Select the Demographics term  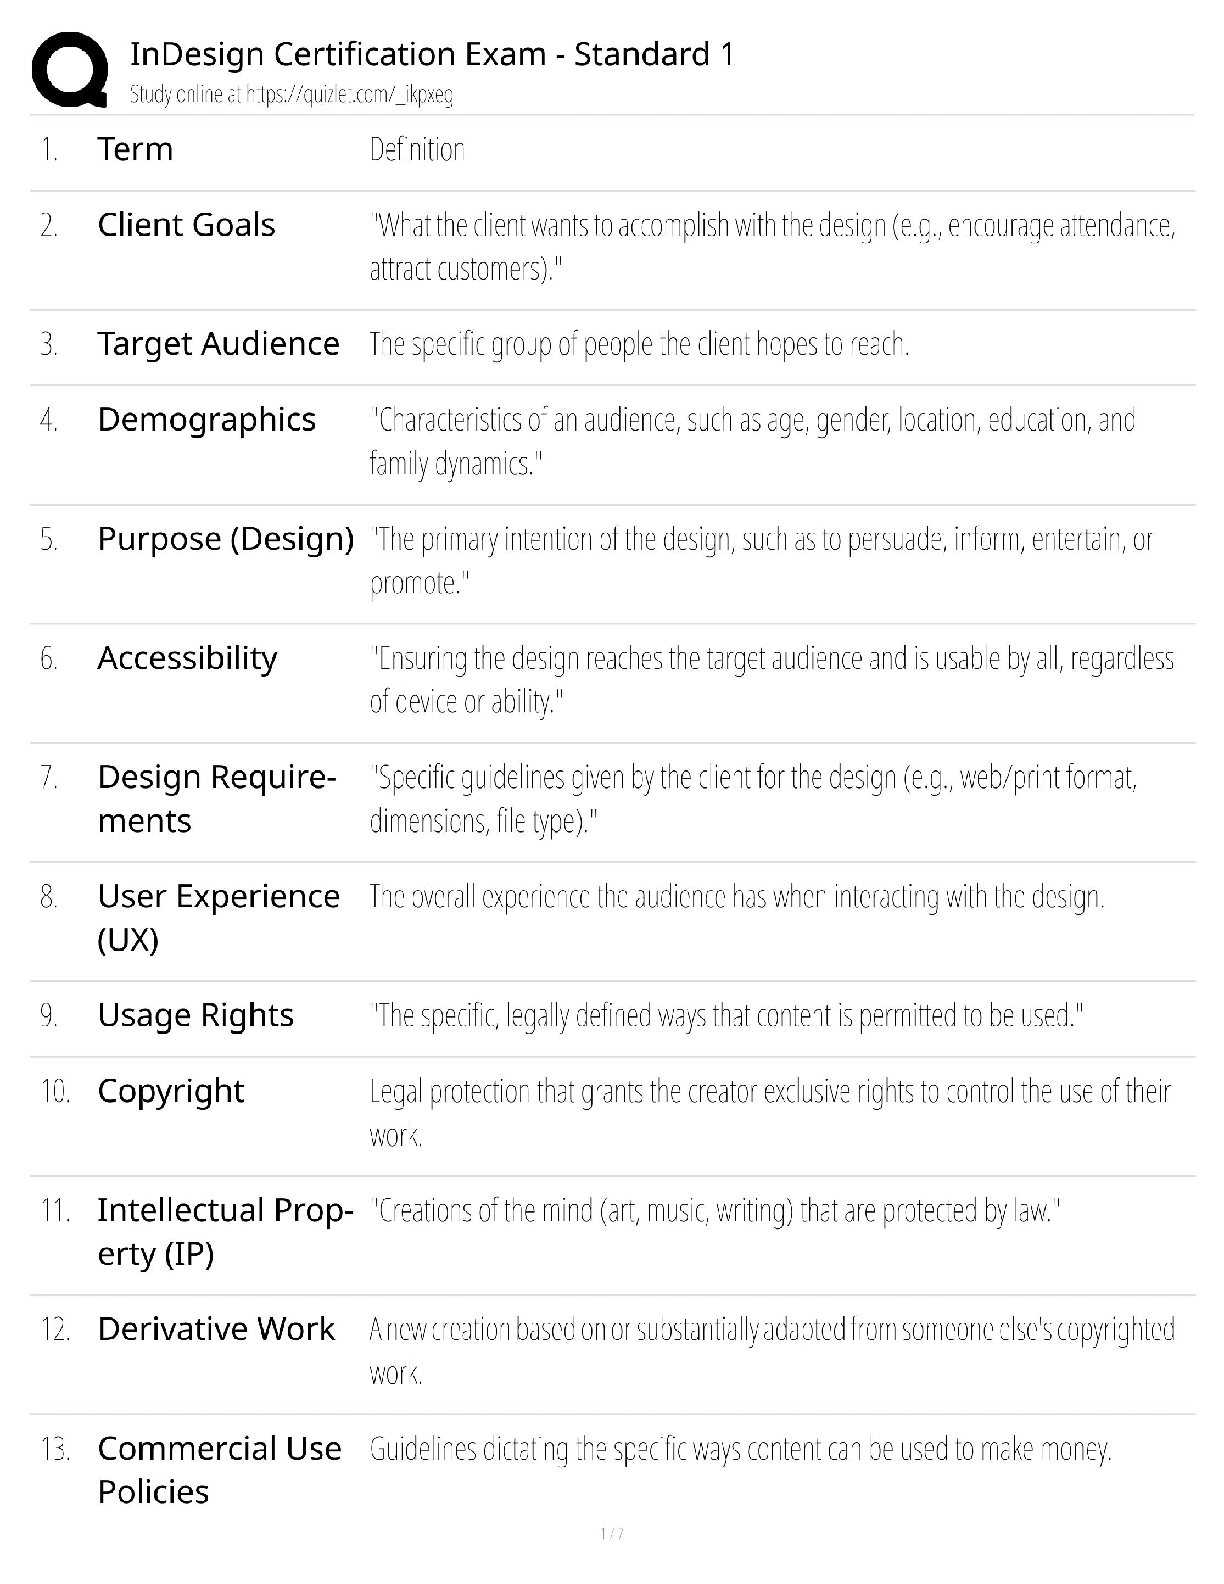tap(206, 420)
